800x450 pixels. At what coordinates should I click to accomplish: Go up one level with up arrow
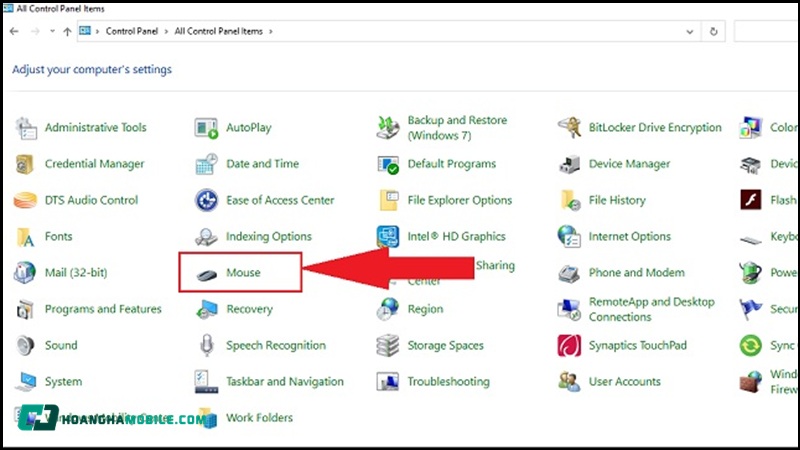pyautogui.click(x=67, y=32)
